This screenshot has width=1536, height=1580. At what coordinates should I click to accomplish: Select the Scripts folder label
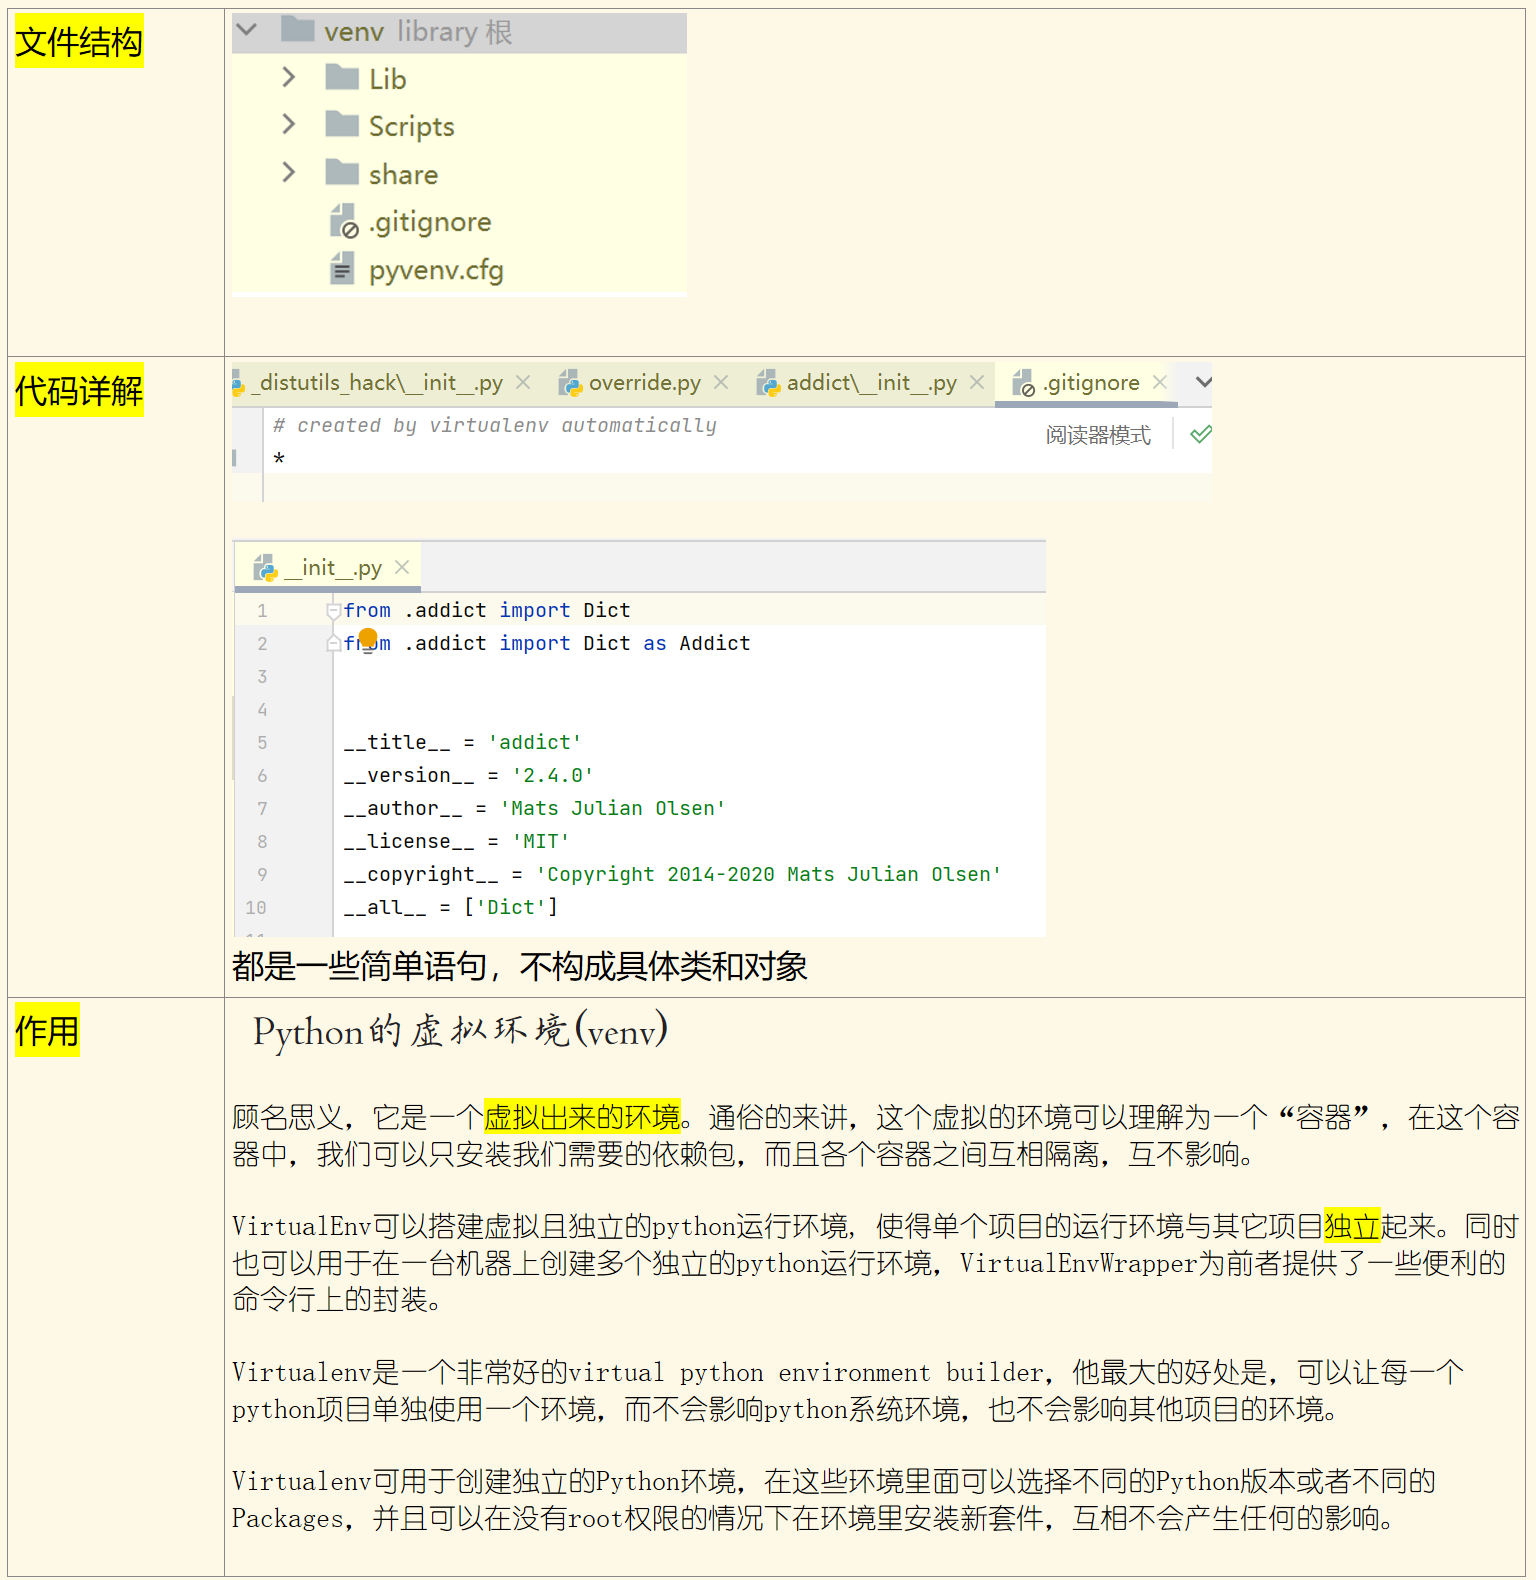click(x=411, y=126)
